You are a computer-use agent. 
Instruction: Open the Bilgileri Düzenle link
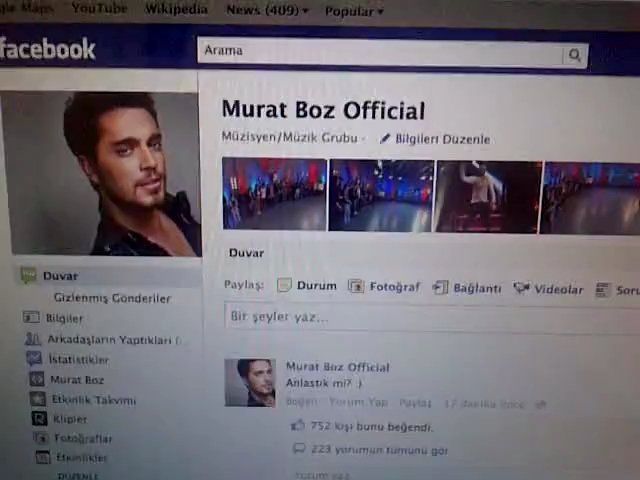point(442,139)
